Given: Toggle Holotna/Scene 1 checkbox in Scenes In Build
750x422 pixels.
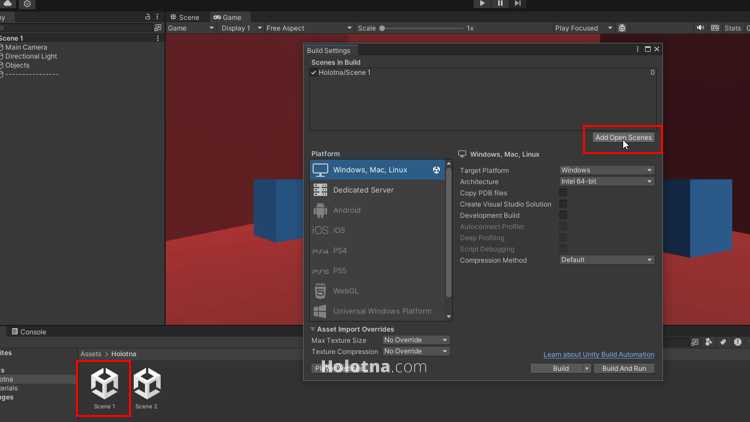Looking at the screenshot, I should click(x=314, y=73).
